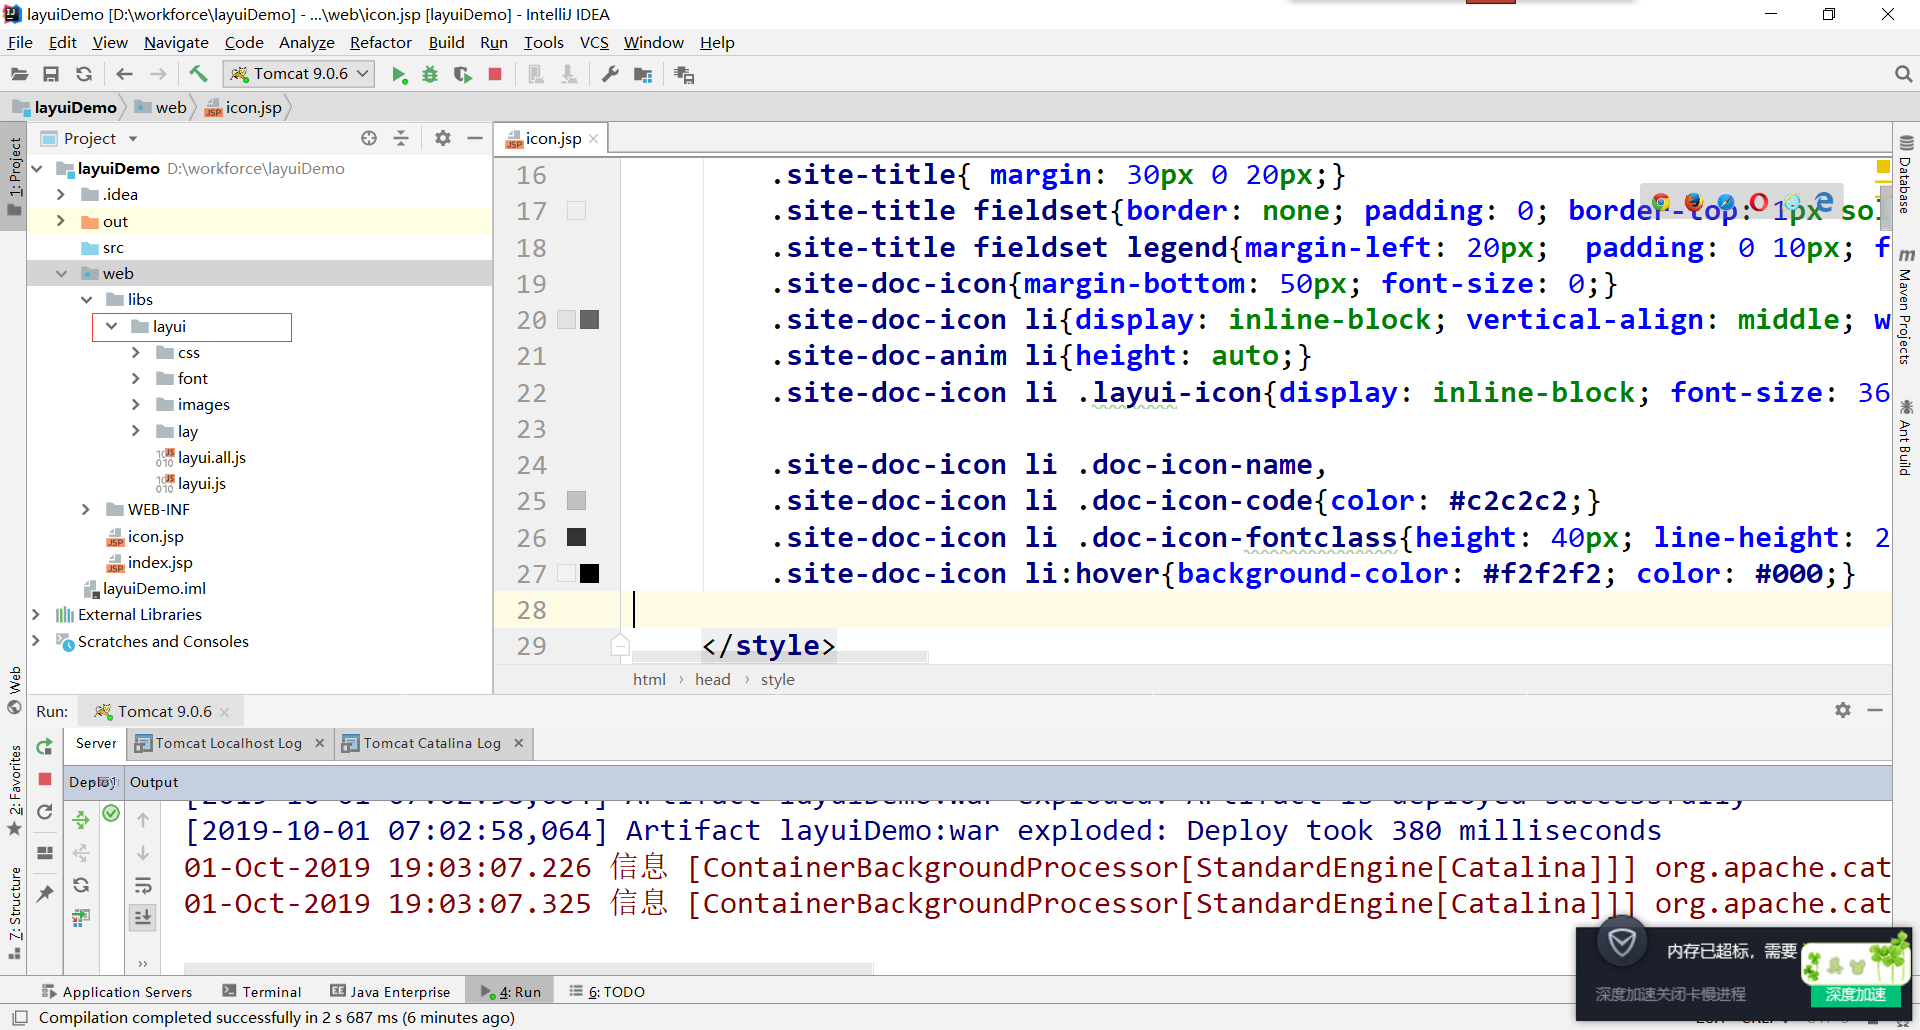The height and width of the screenshot is (1030, 1920).
Task: Switch to Tomcat Localhost Log tab
Action: coord(228,743)
